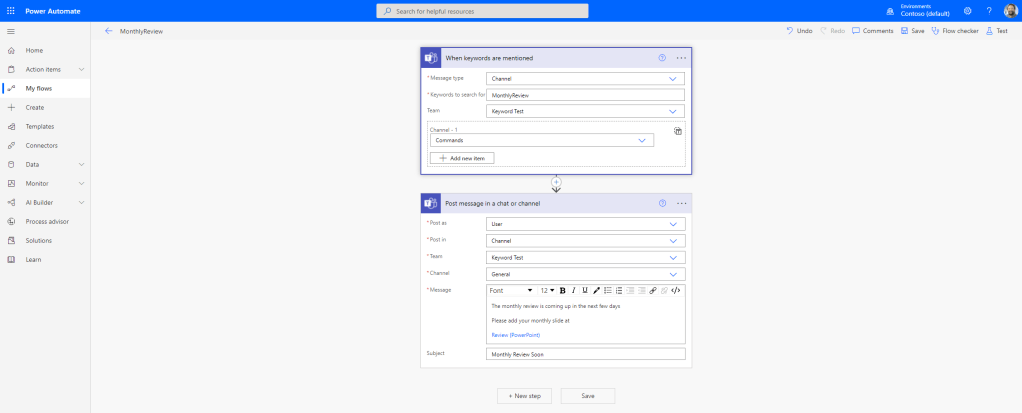Click the New step button
The image size is (1022, 413).
524,396
